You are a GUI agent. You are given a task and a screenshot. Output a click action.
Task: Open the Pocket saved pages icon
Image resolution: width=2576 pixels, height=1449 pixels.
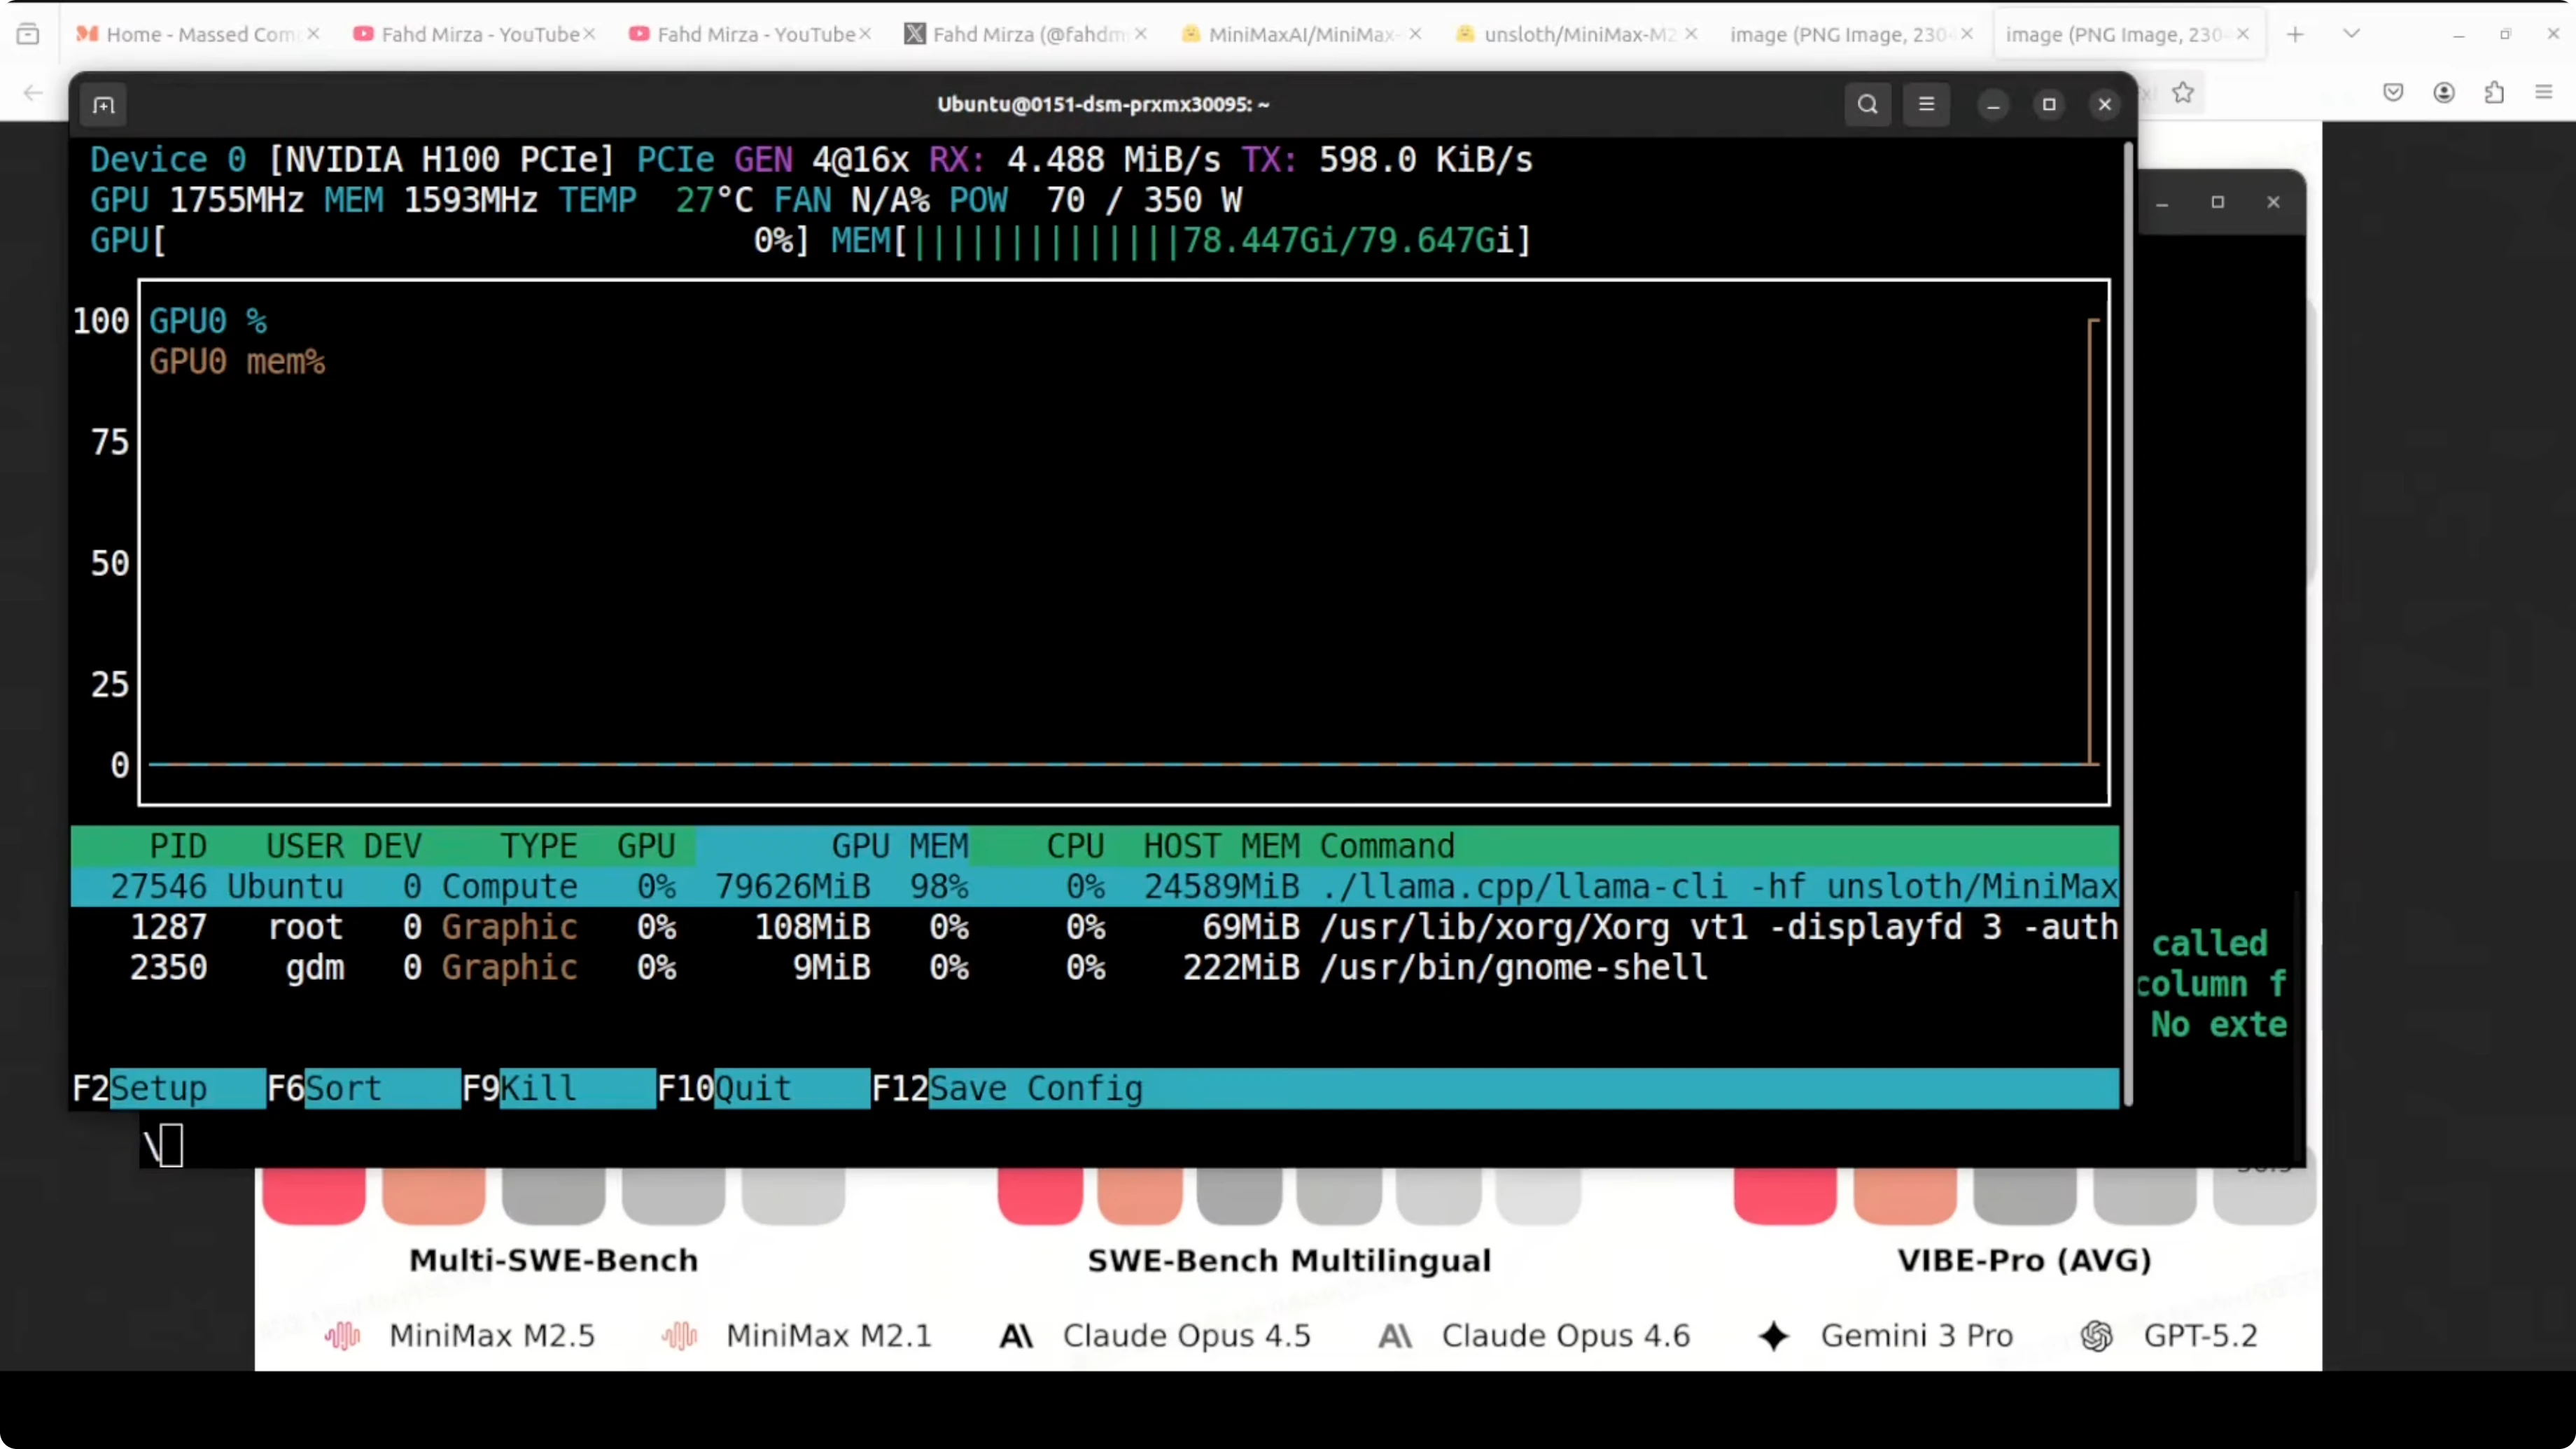pyautogui.click(x=2393, y=92)
